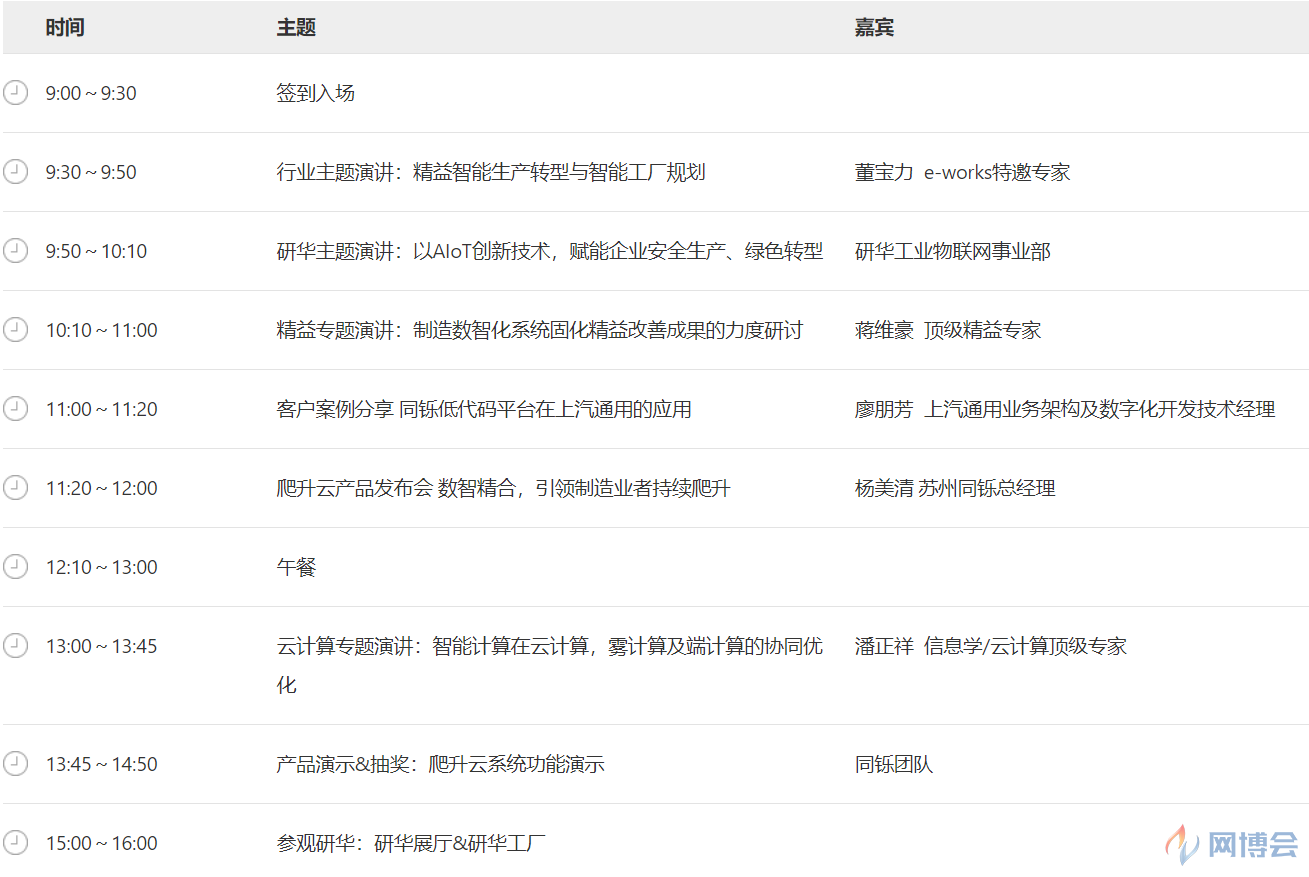Screen dimensions: 1309x877
Task: Click guest 潘正祥 信息学/云计算顶级专家
Action: [991, 647]
